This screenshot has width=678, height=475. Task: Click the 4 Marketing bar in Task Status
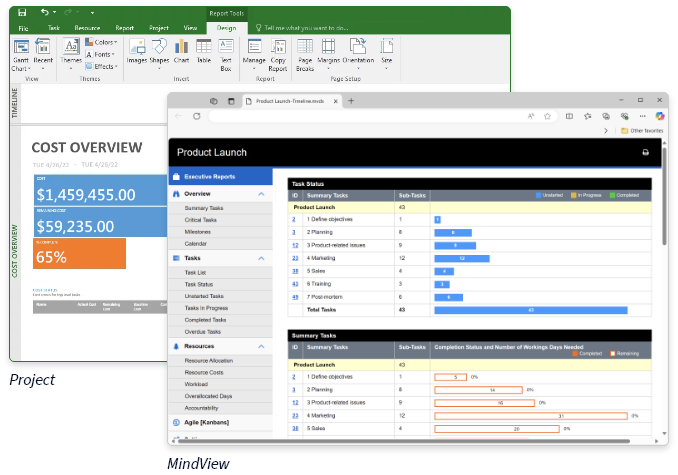click(x=462, y=258)
